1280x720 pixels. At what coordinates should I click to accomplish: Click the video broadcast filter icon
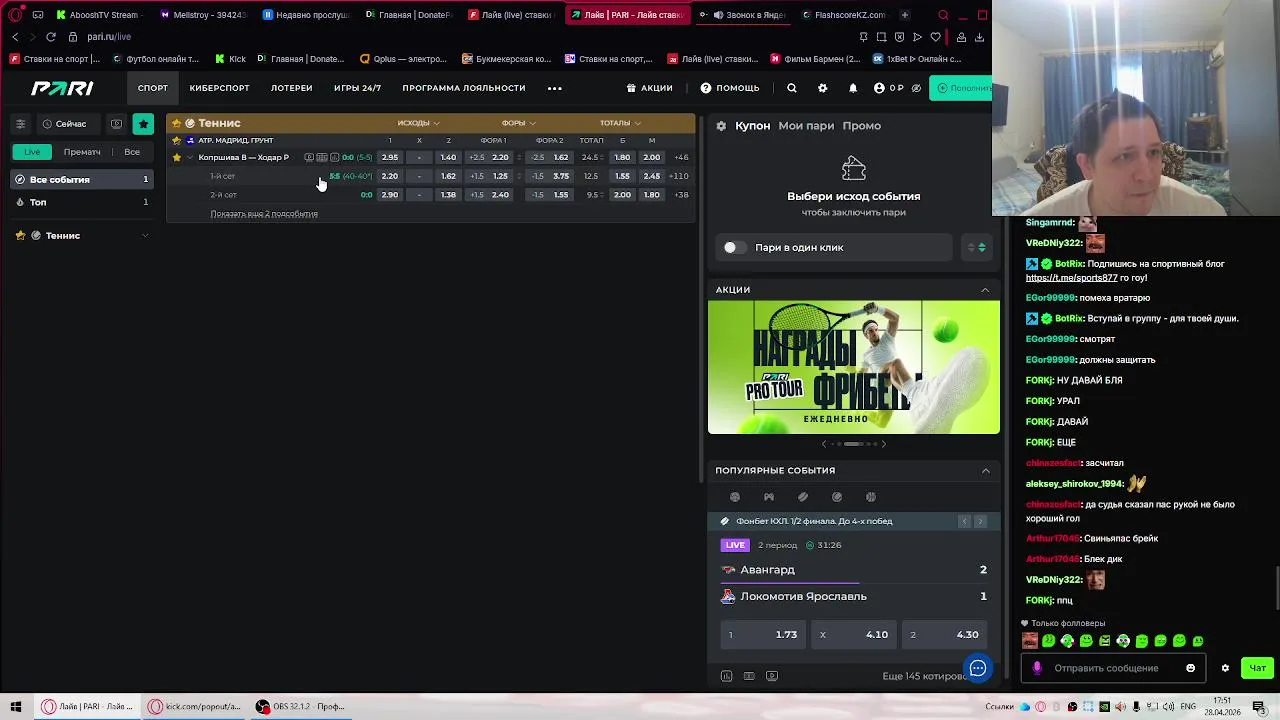pos(117,124)
